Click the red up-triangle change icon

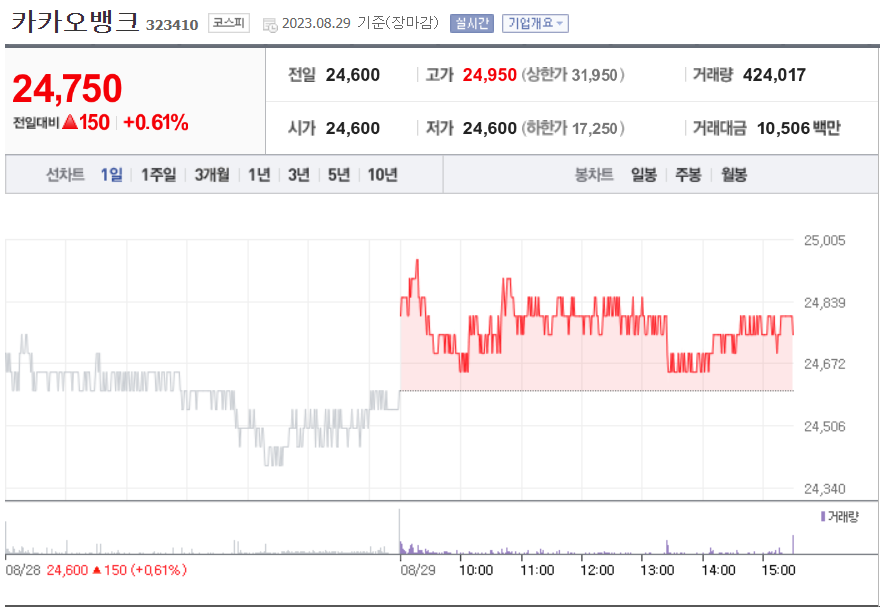(x=70, y=122)
